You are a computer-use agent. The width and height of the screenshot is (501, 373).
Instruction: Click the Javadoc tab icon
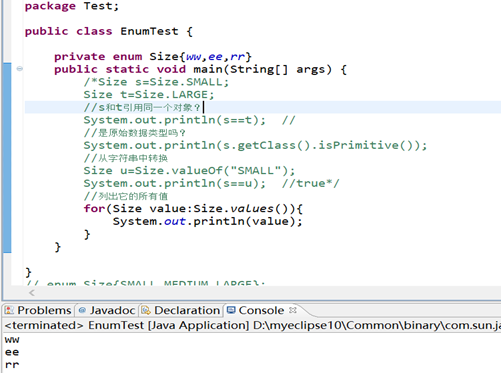tap(82, 310)
